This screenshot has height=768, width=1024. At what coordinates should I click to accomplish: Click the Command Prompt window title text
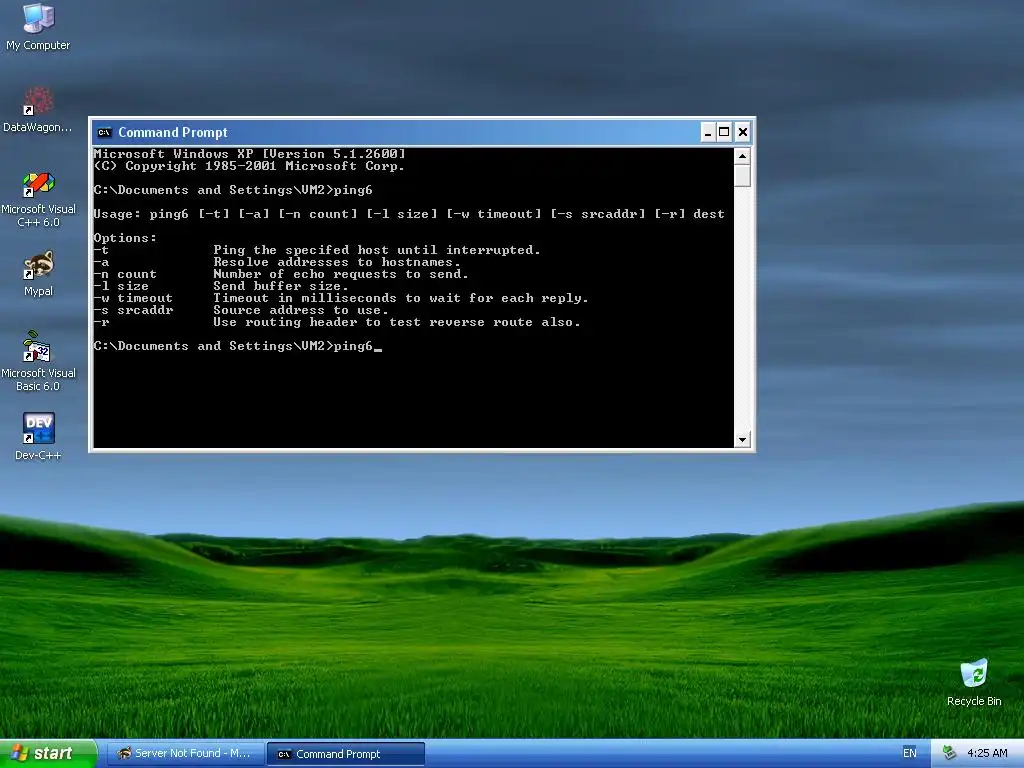click(x=173, y=133)
